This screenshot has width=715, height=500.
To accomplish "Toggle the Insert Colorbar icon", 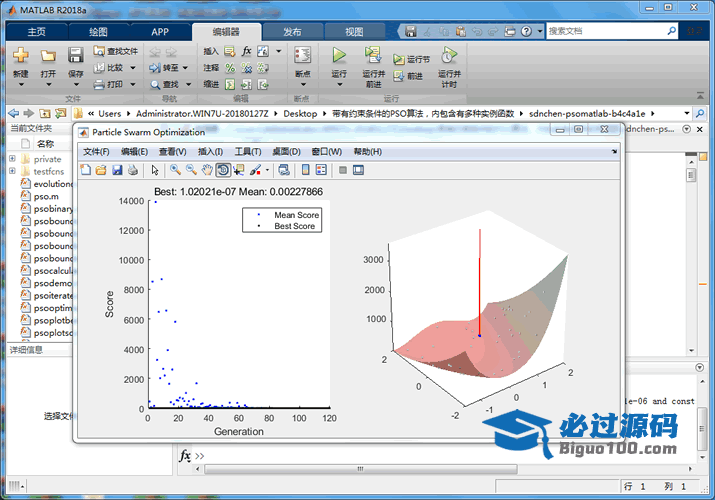I will [x=306, y=170].
